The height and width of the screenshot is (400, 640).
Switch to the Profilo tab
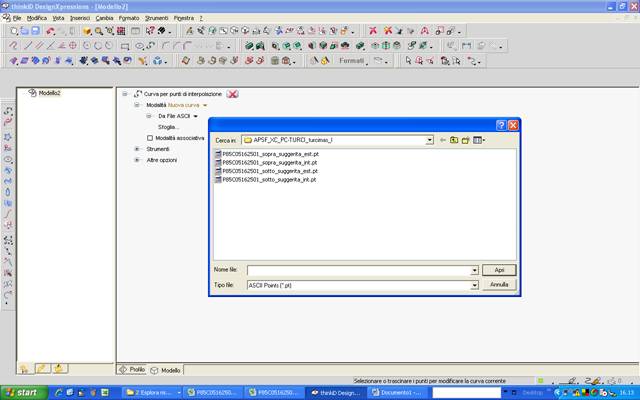coord(135,369)
